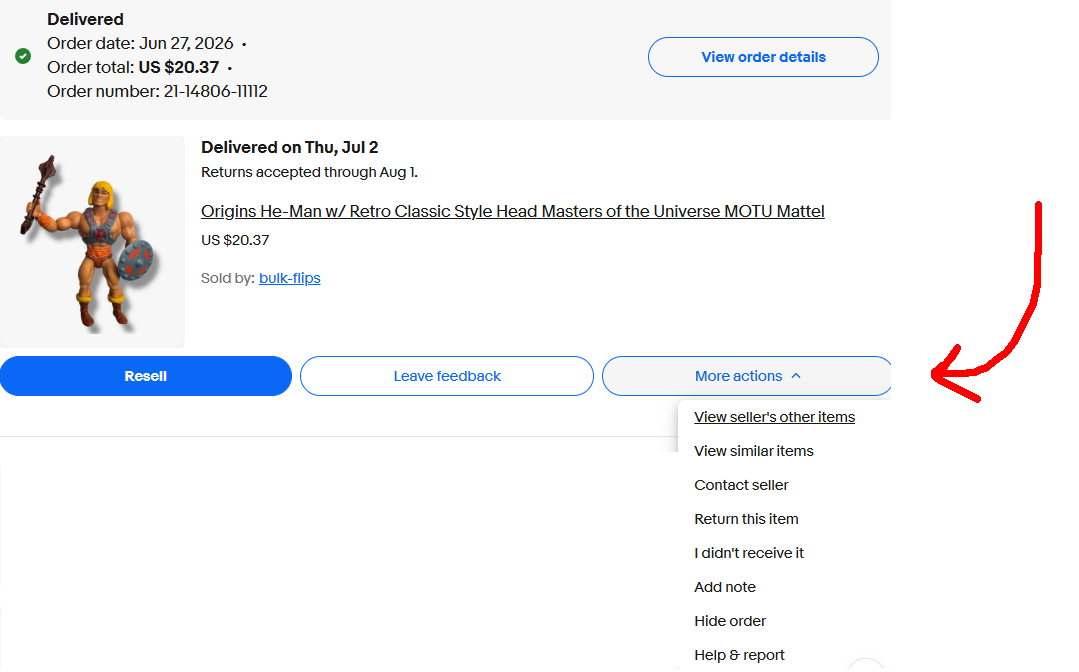
Task: Choose Return this item option
Action: (746, 519)
